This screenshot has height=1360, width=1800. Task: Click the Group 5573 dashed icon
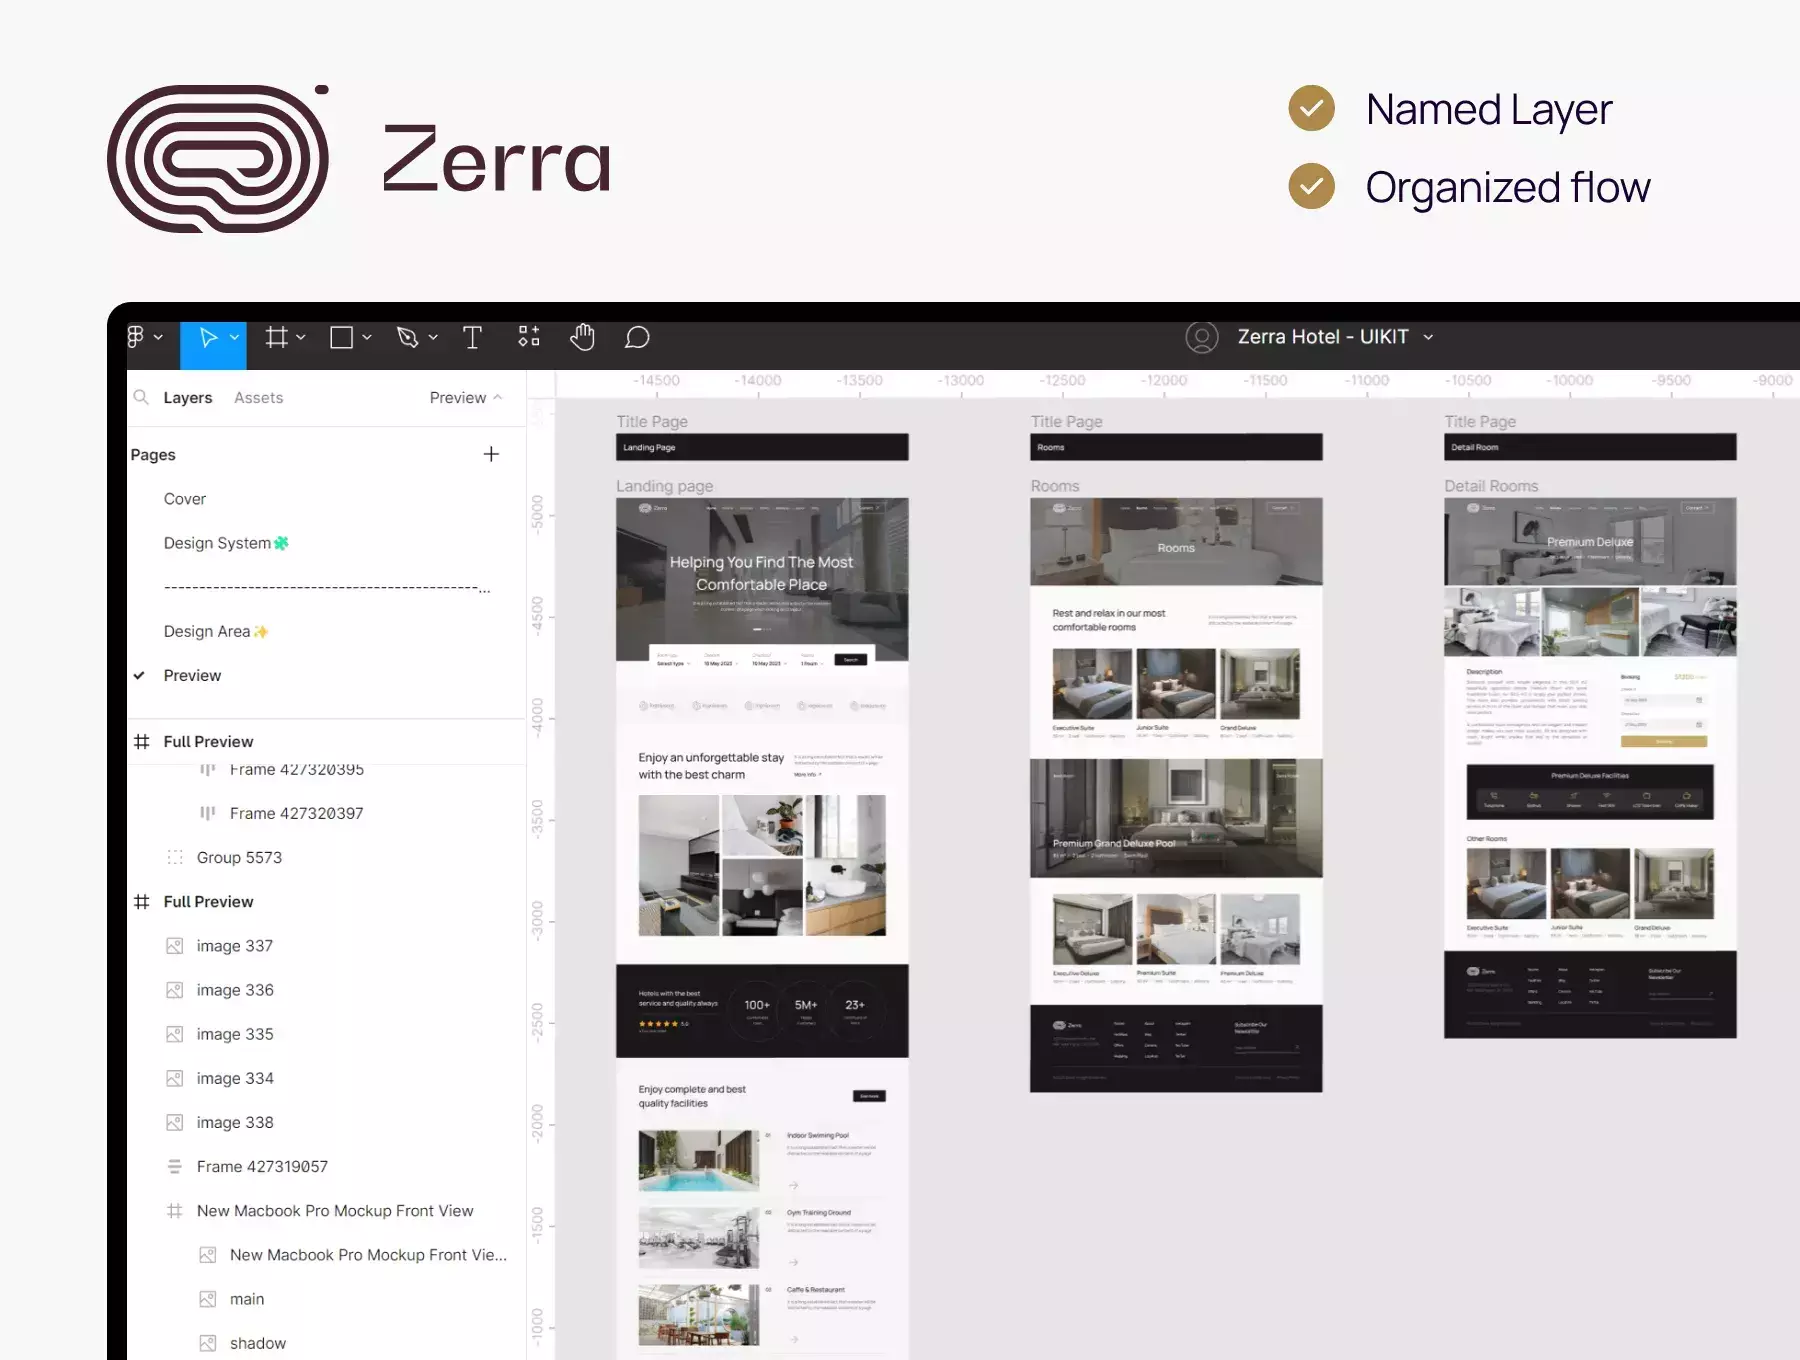tap(175, 857)
